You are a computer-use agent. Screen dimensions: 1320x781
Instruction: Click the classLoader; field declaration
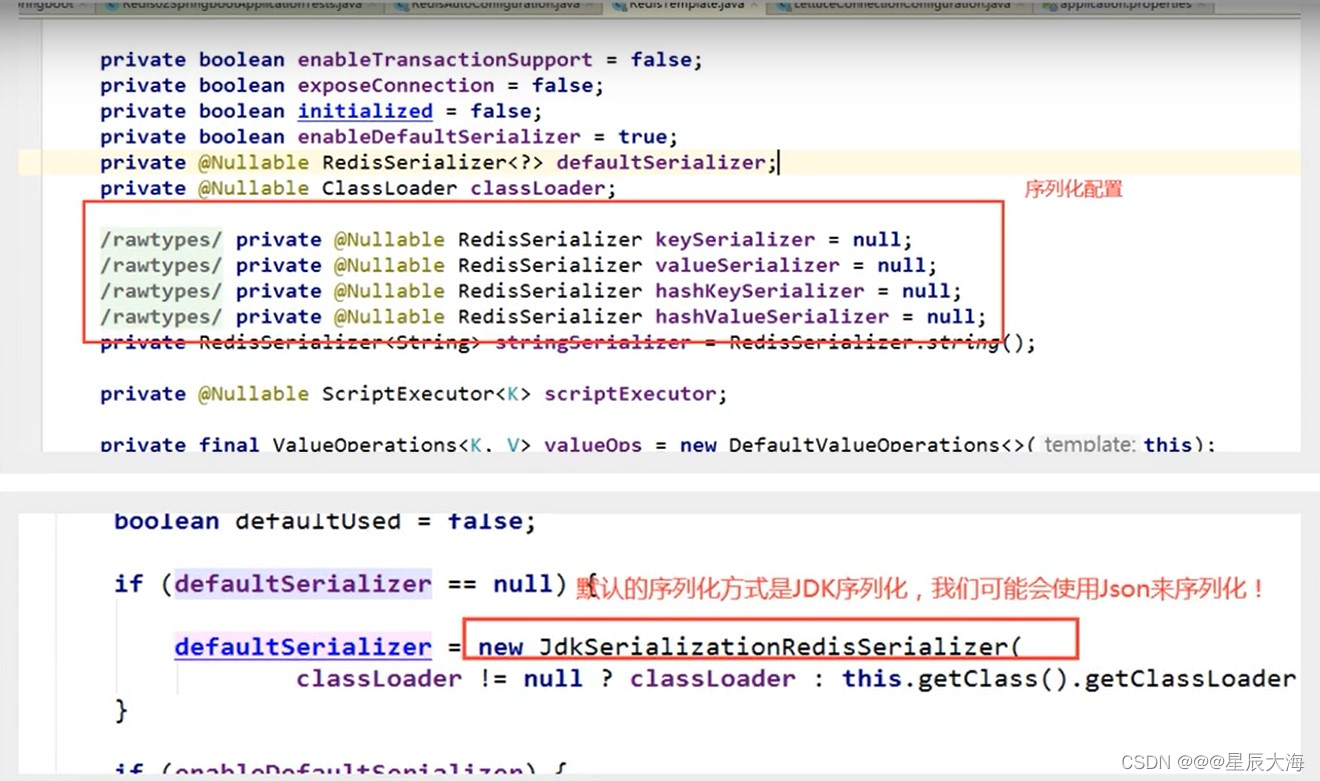(x=544, y=188)
